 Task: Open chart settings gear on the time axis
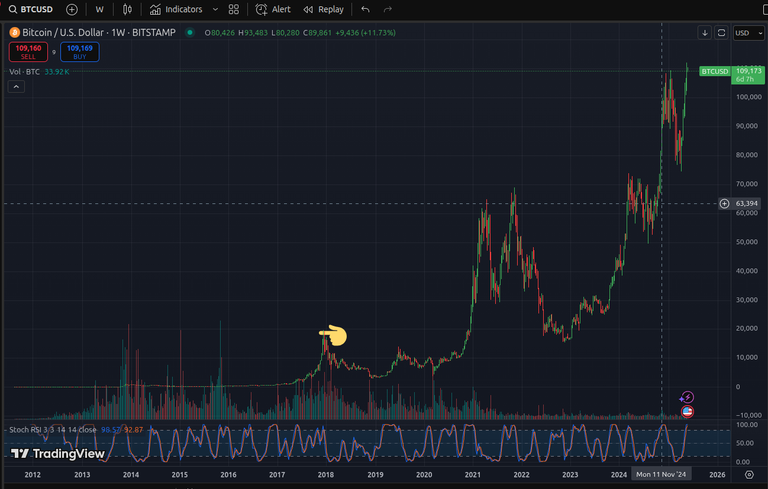pyautogui.click(x=749, y=474)
